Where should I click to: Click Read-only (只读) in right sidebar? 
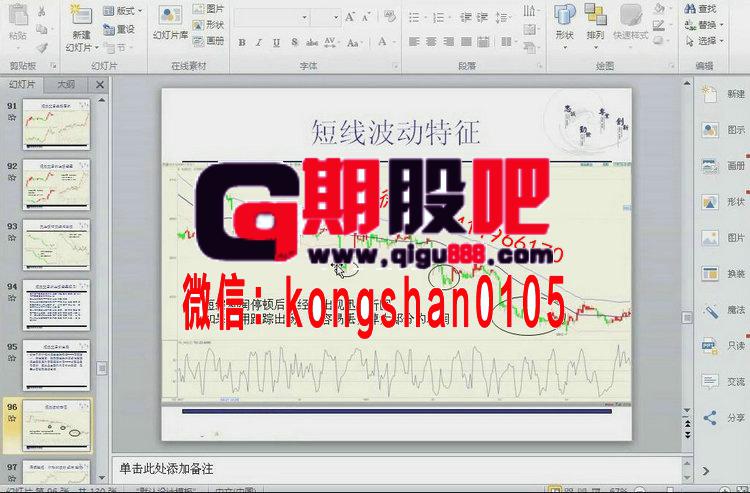coord(723,346)
